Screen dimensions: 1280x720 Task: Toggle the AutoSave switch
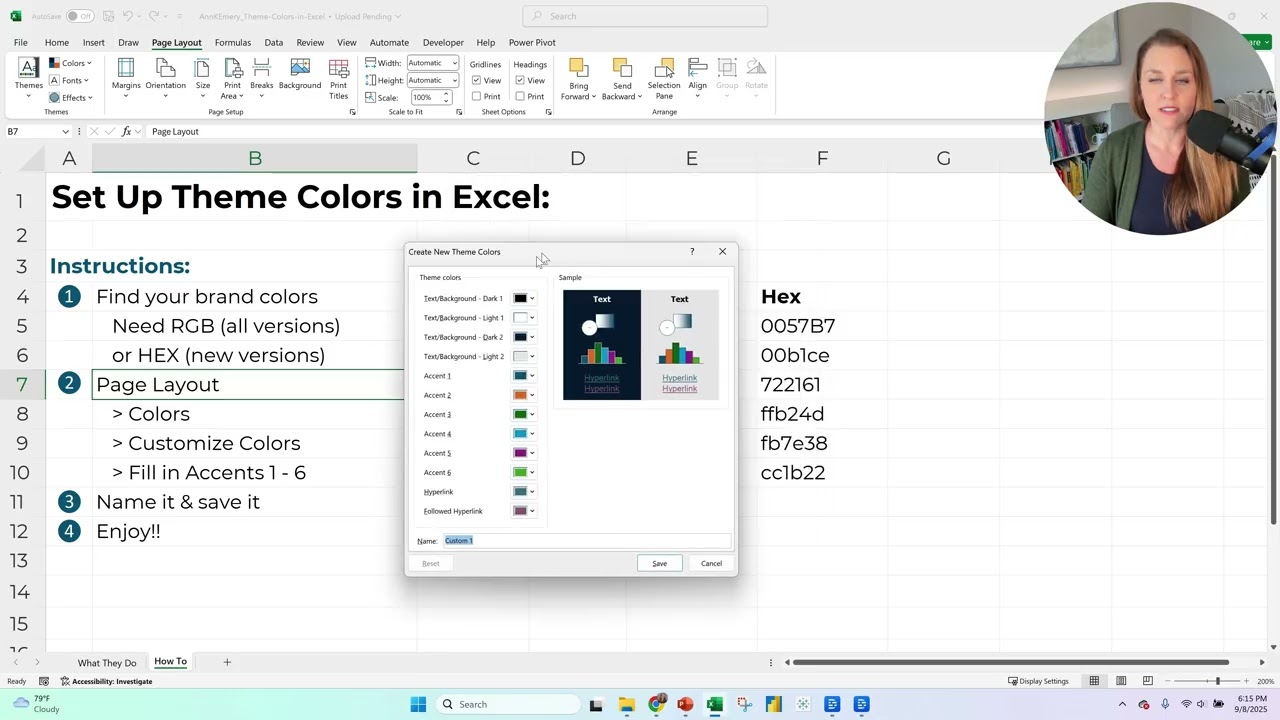pos(80,16)
